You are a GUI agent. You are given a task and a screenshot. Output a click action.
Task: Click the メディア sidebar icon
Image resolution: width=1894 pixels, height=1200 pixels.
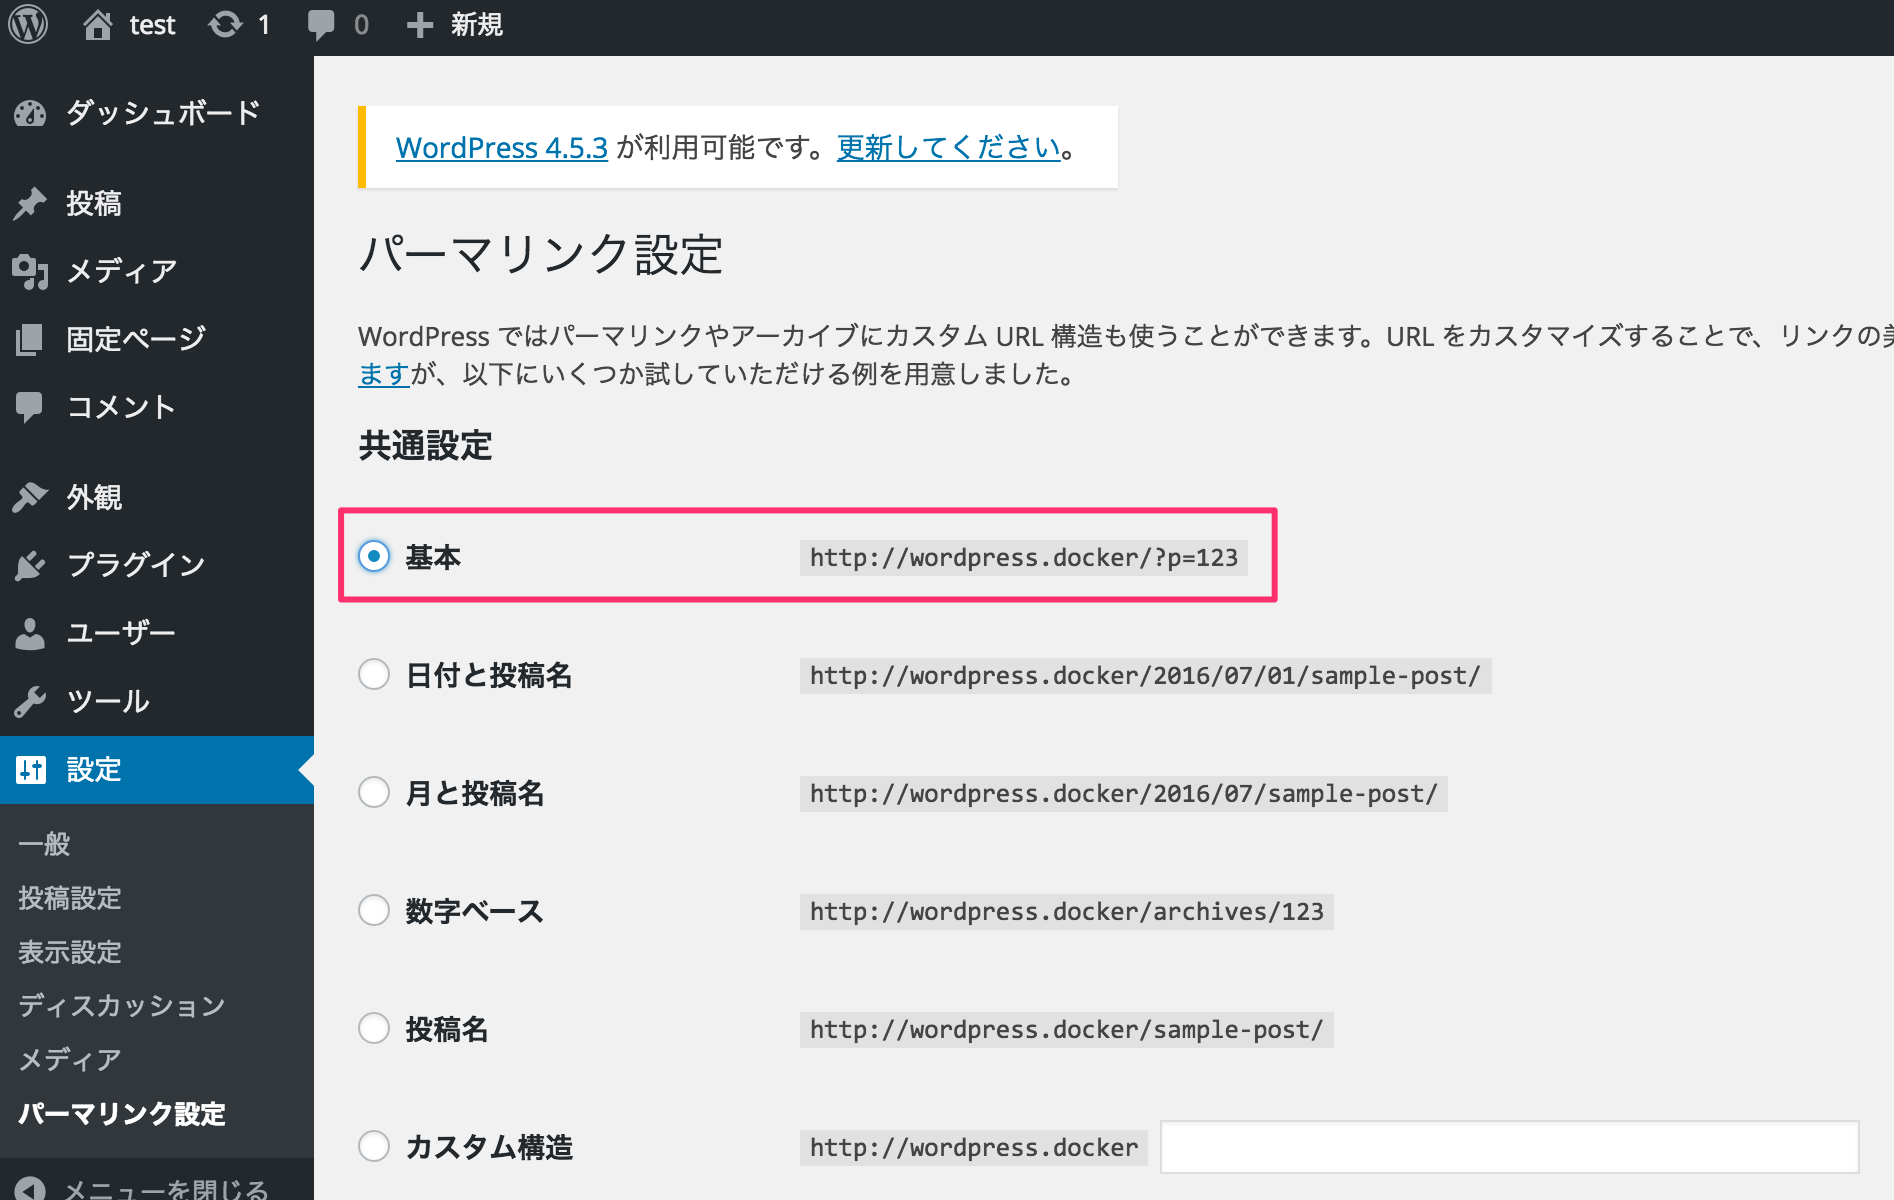(x=30, y=271)
